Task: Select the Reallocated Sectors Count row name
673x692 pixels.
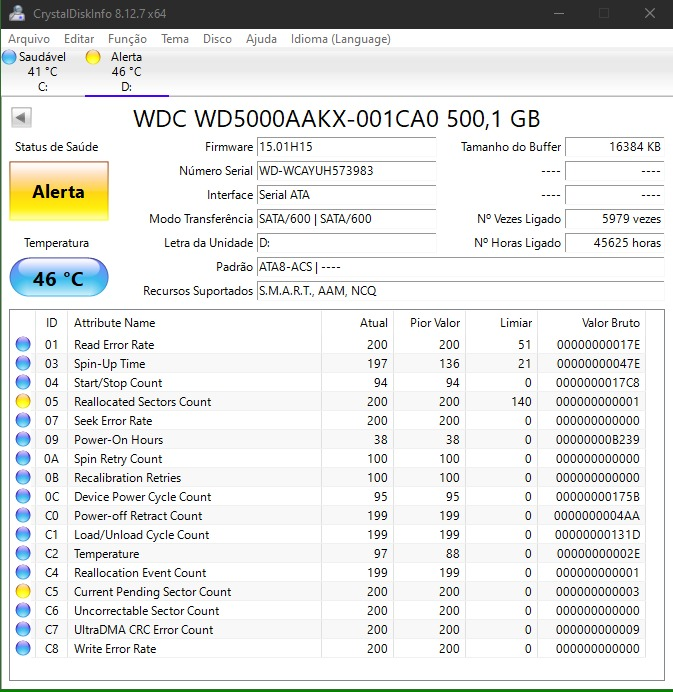Action: [143, 402]
